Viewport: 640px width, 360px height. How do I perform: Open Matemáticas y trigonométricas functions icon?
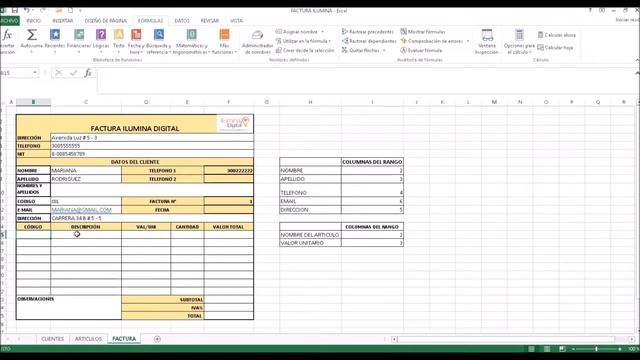click(x=191, y=35)
